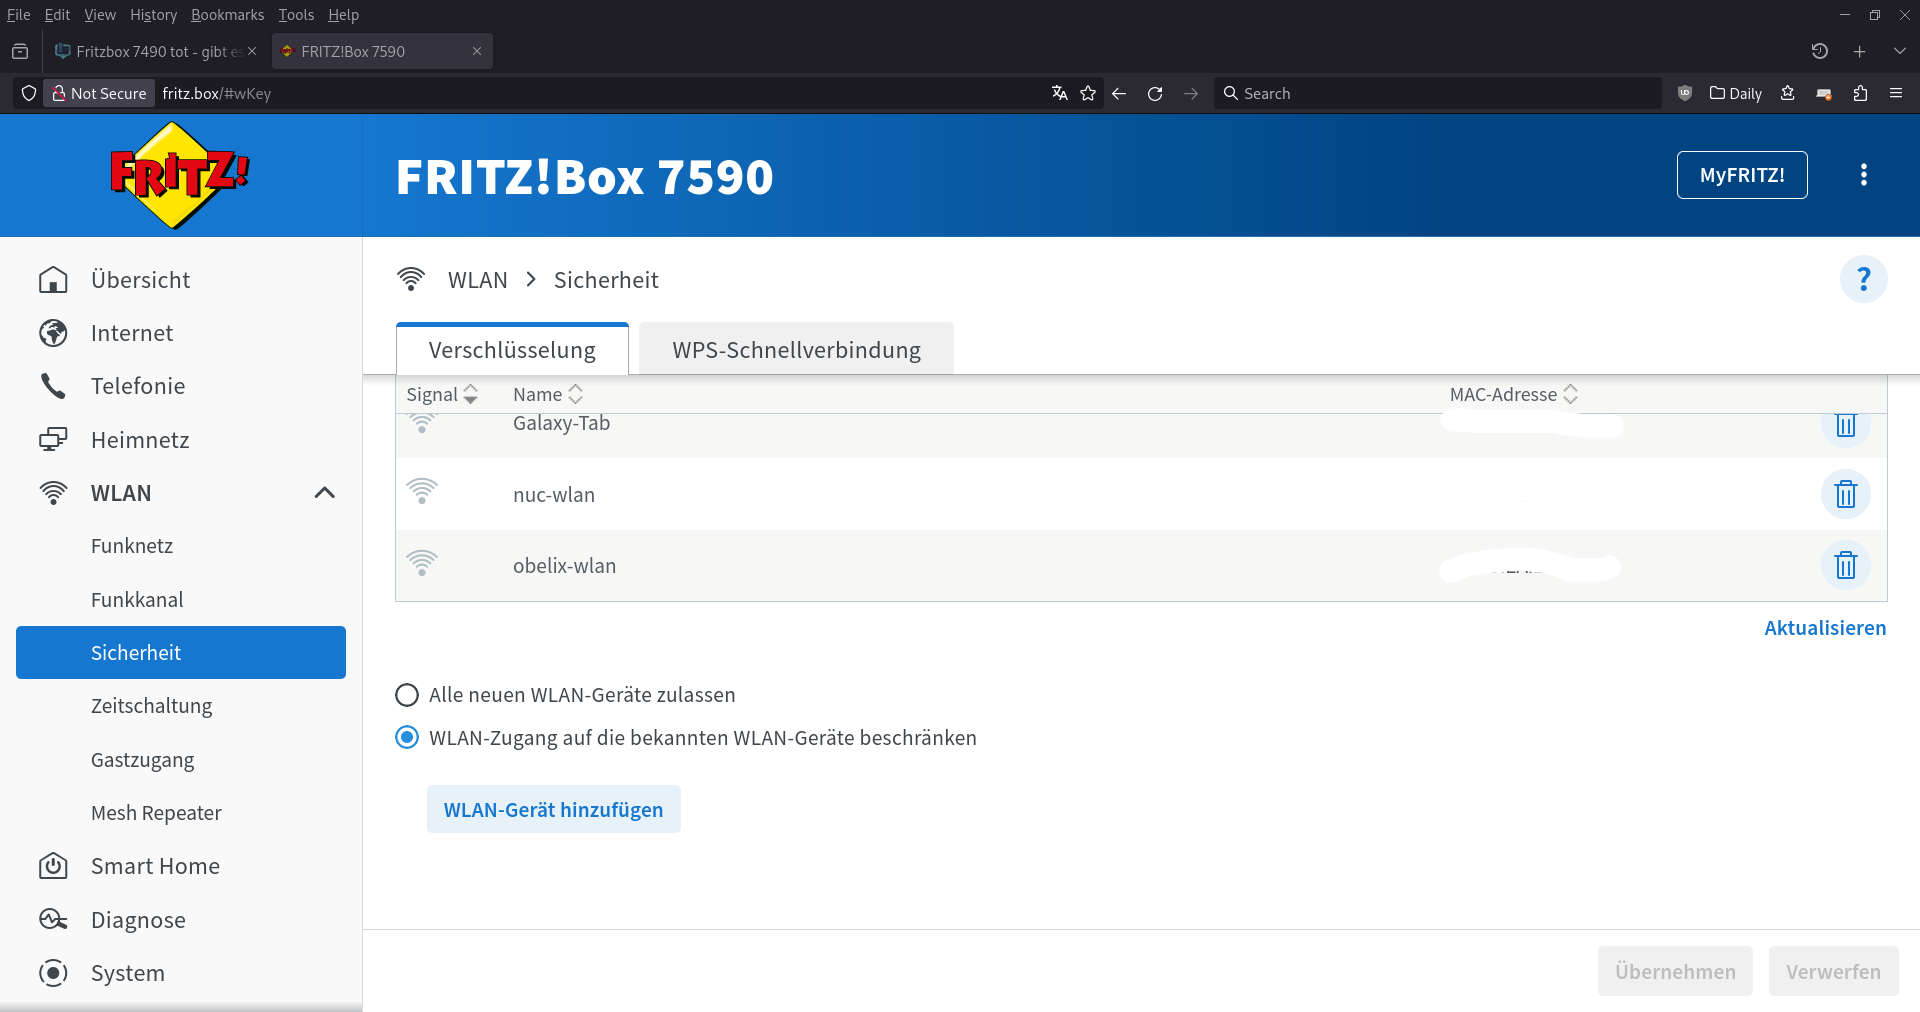Select WLAN-Zugang auf bekannte Geräte beschränken

(407, 738)
